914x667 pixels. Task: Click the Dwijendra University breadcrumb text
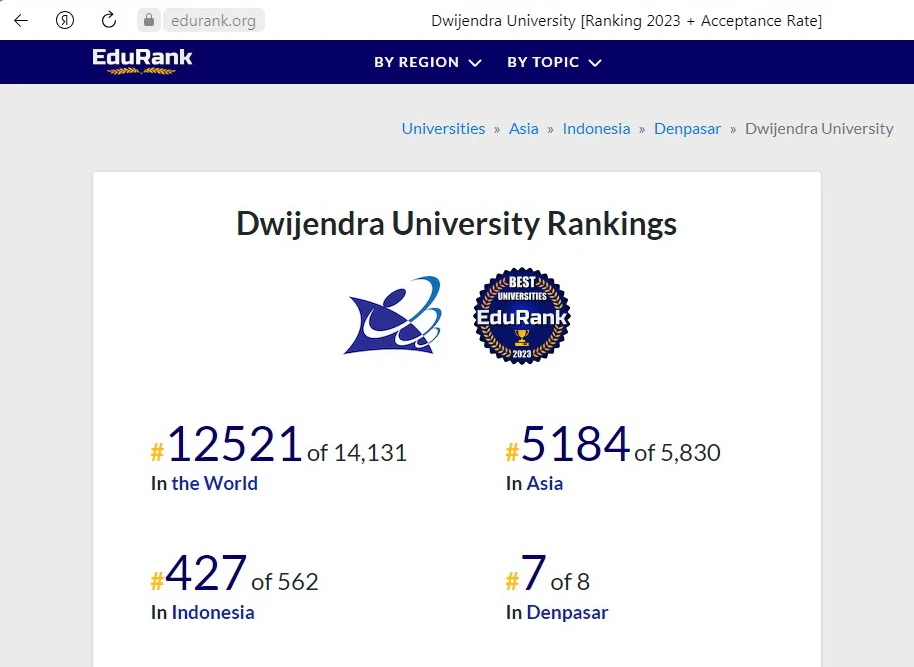click(x=819, y=128)
